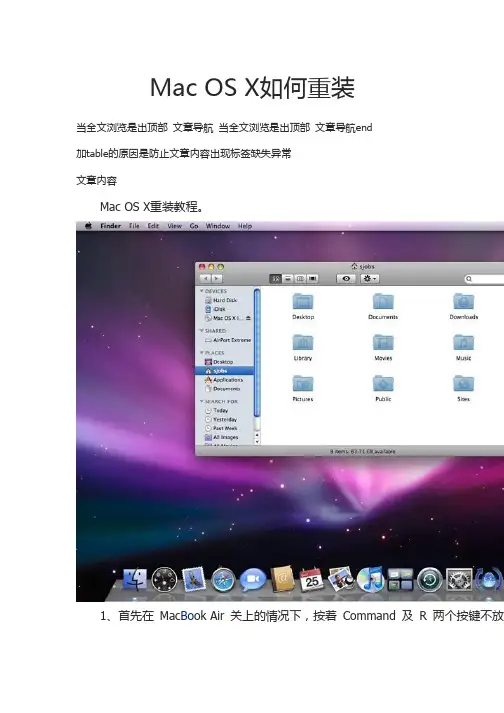Open the Movies folder
The image size is (504, 713).
pyautogui.click(x=383, y=347)
